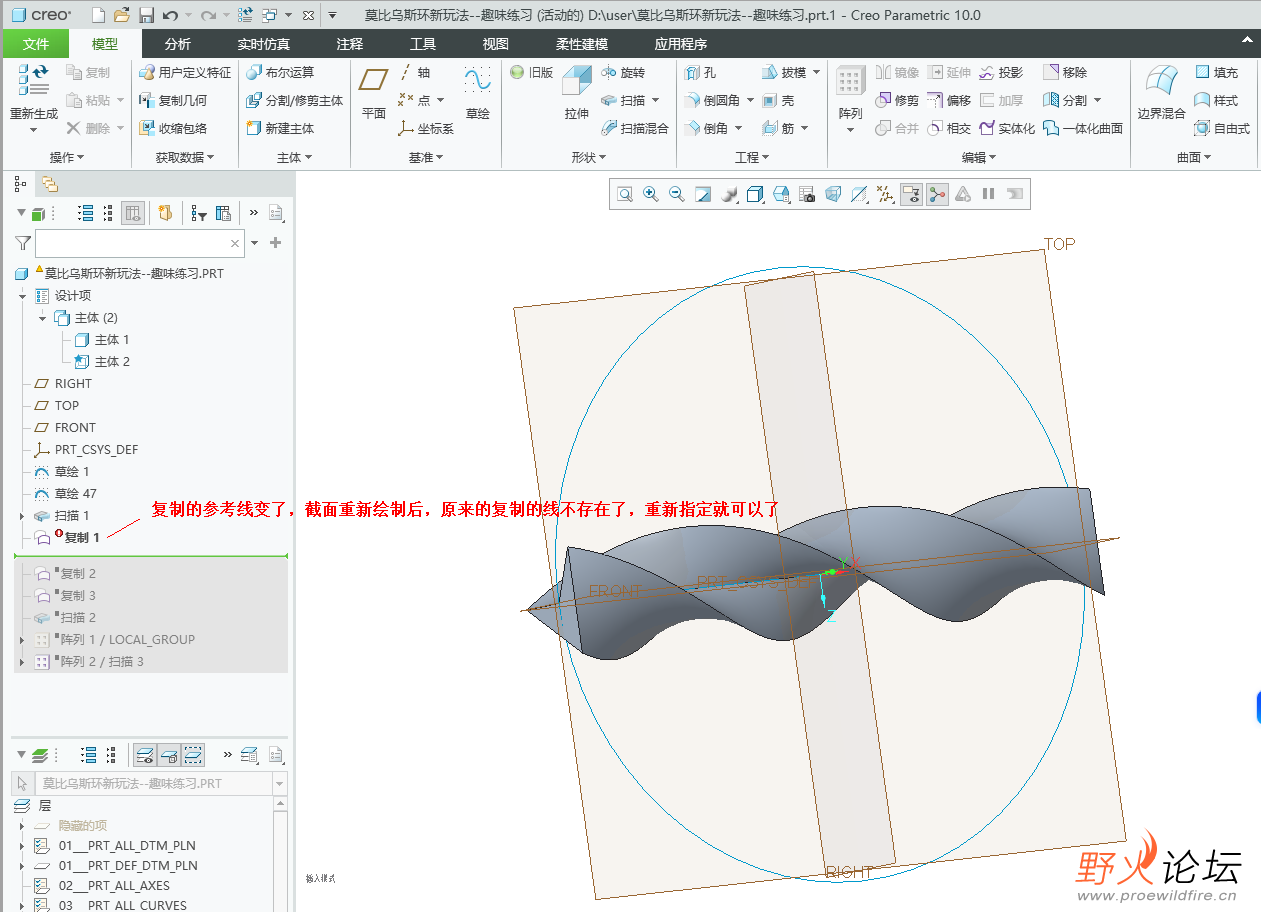The height and width of the screenshot is (912, 1261).
Task: Click the Zoom Out magnifier icon
Action: (677, 194)
